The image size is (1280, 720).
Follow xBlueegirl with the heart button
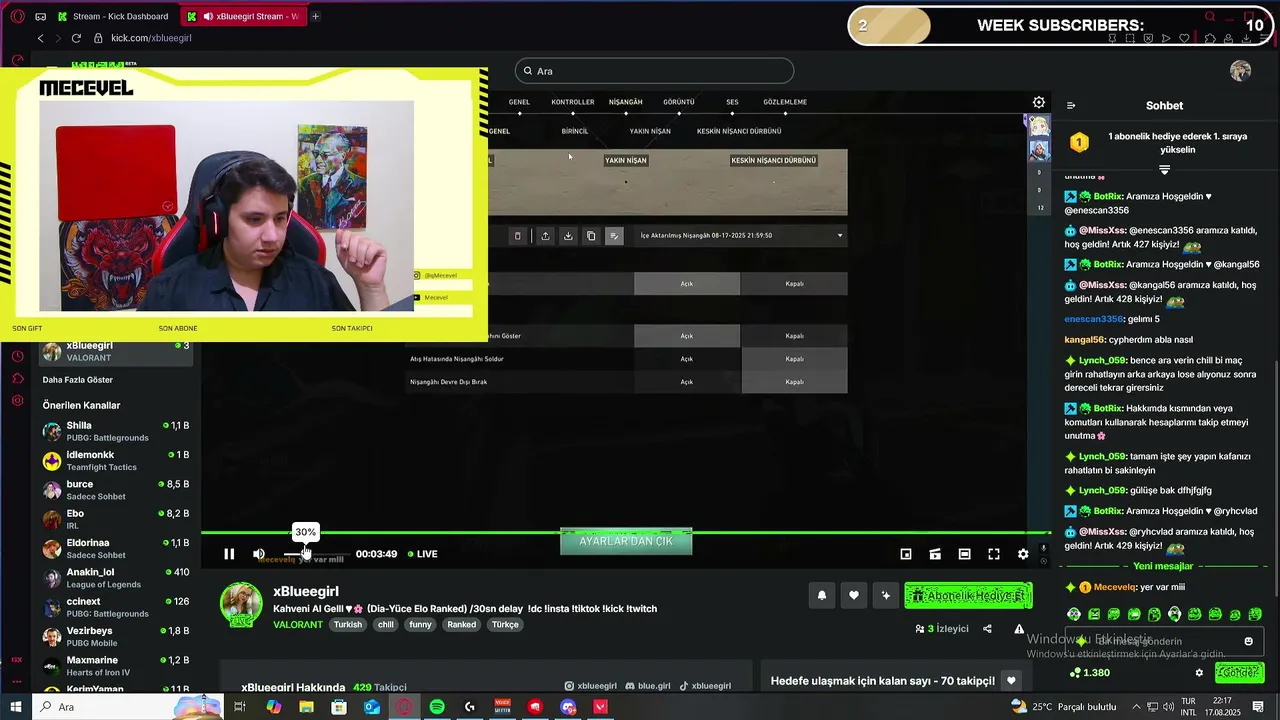click(854, 595)
